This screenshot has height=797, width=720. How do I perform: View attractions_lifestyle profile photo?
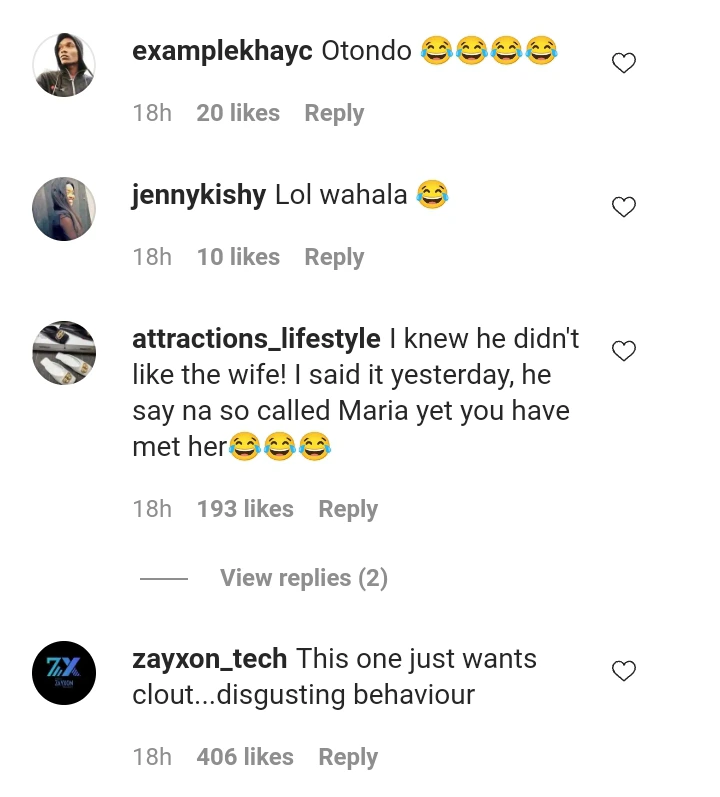click(x=64, y=353)
